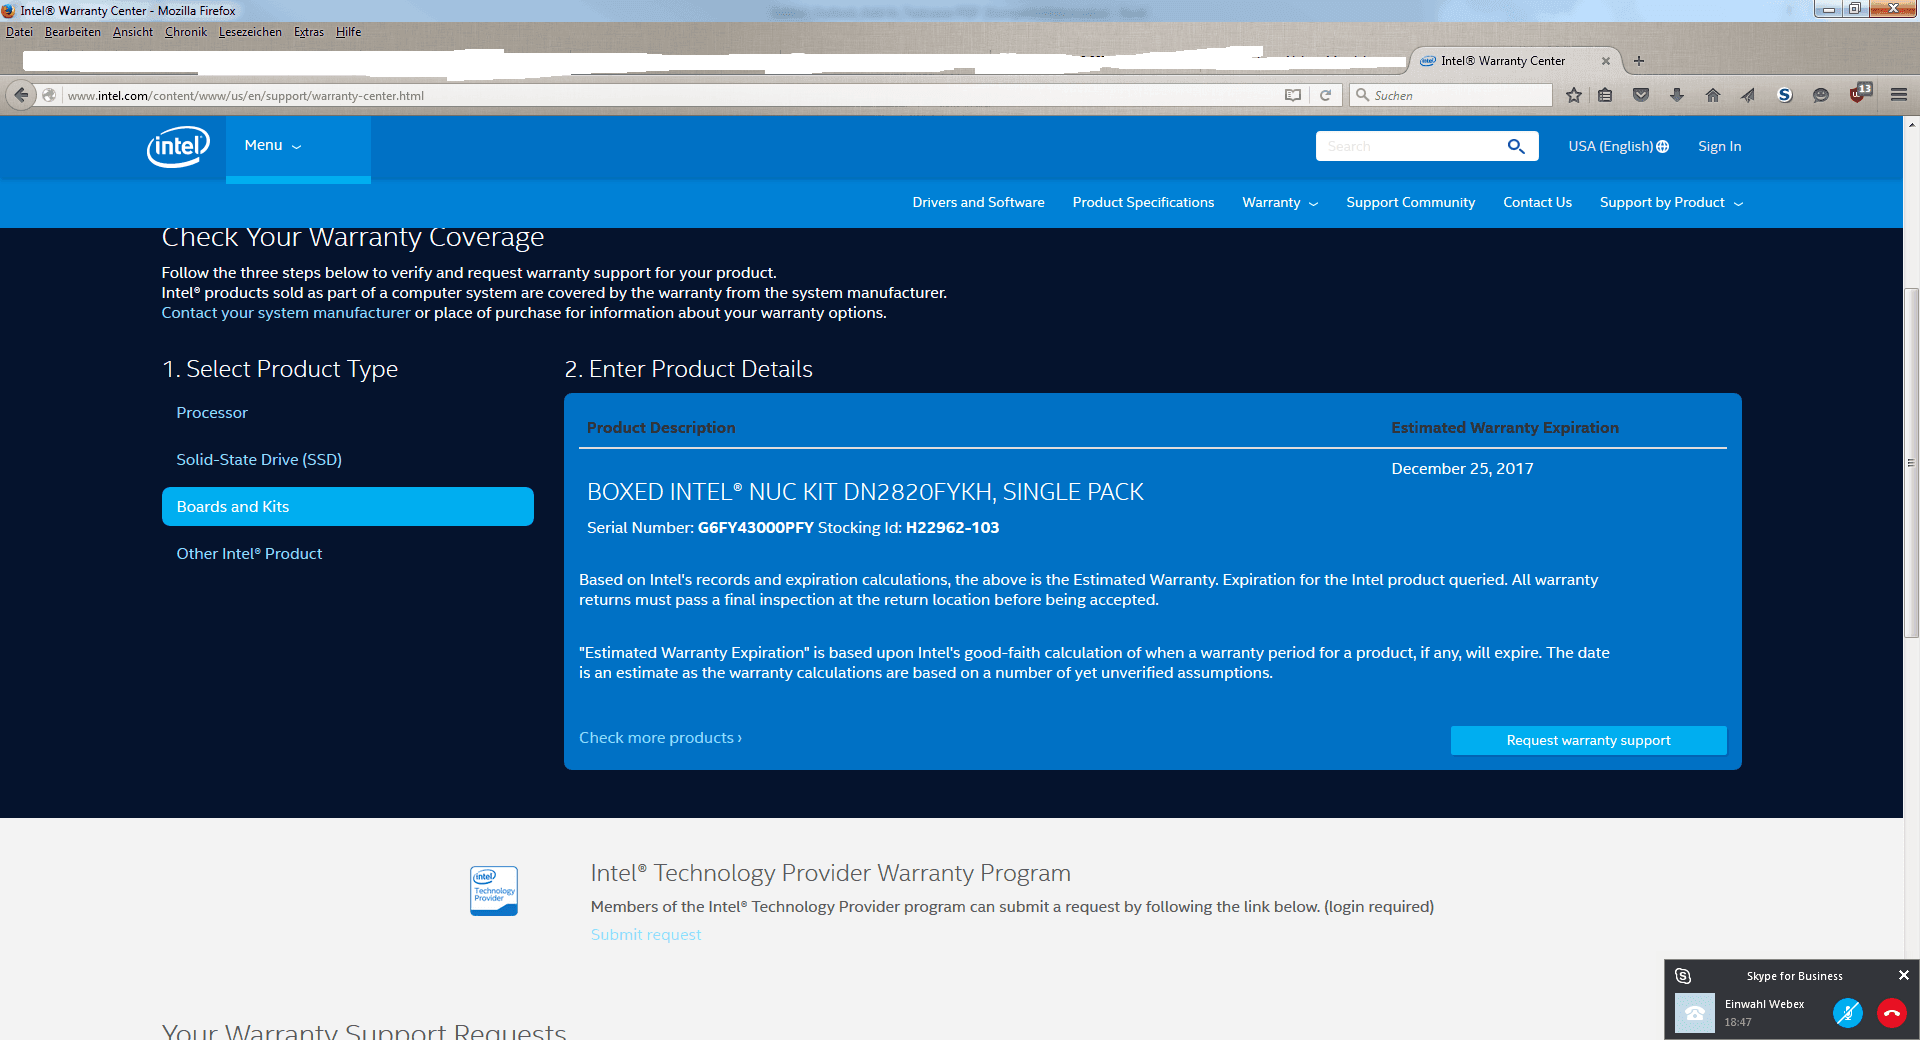Show bookmarks list icon
Screen dimensions: 1920x1040
(1605, 95)
